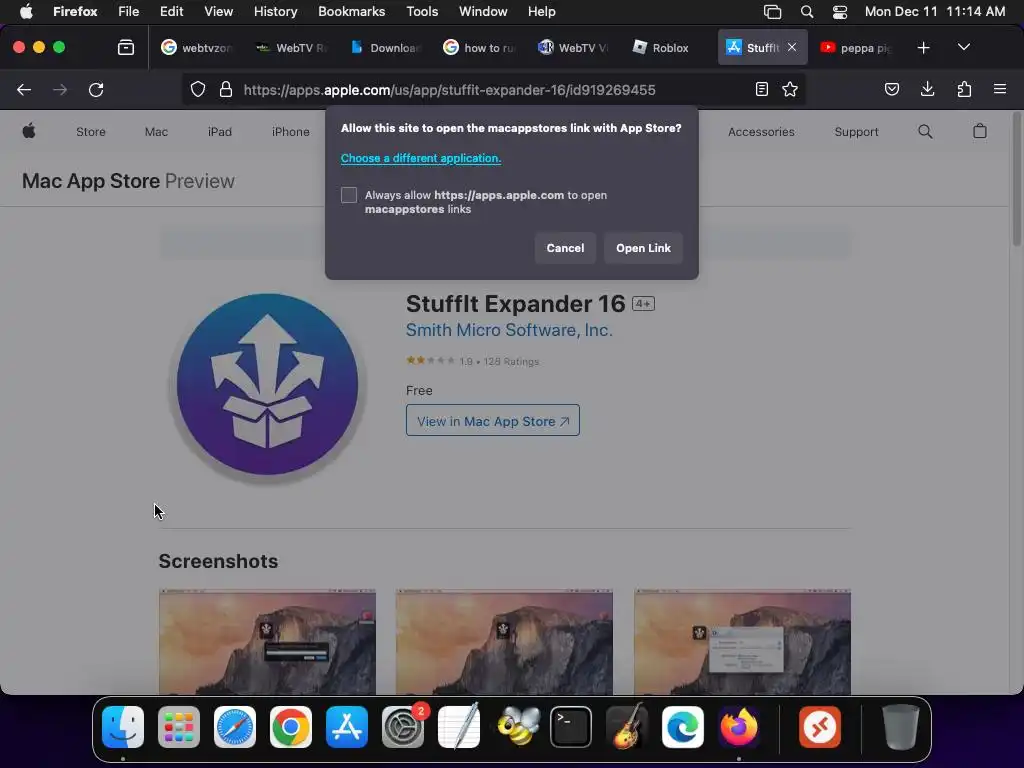Image resolution: width=1024 pixels, height=768 pixels.
Task: Click Accessories in Apple navigation
Action: coord(761,132)
